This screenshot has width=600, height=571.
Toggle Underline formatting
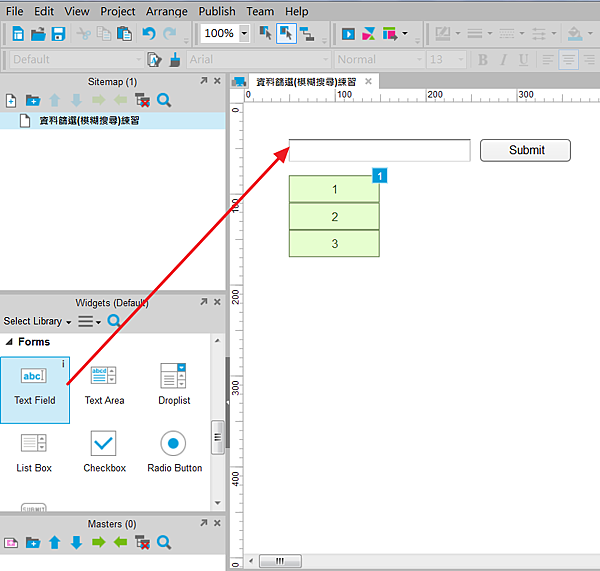tap(523, 60)
